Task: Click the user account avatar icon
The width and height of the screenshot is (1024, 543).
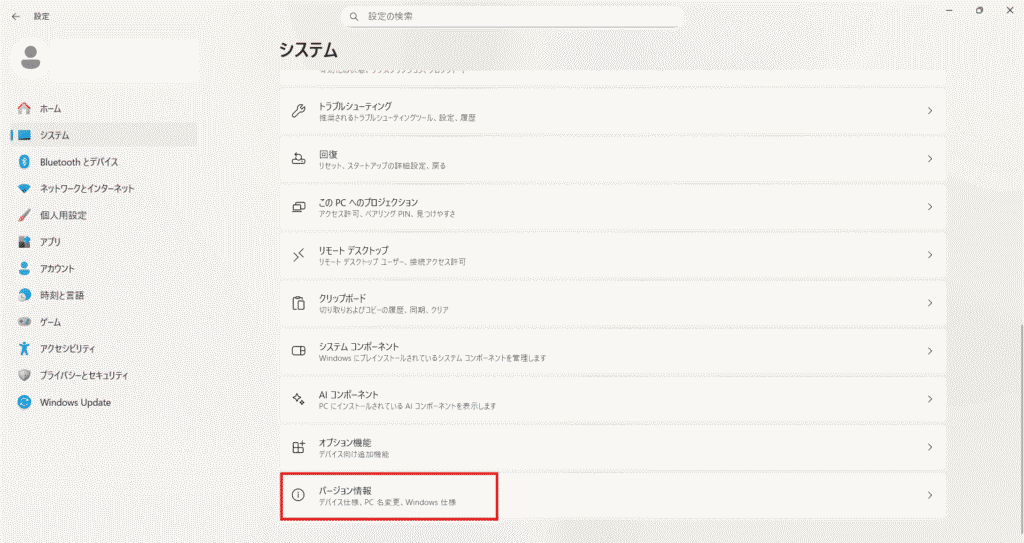Action: 31,58
